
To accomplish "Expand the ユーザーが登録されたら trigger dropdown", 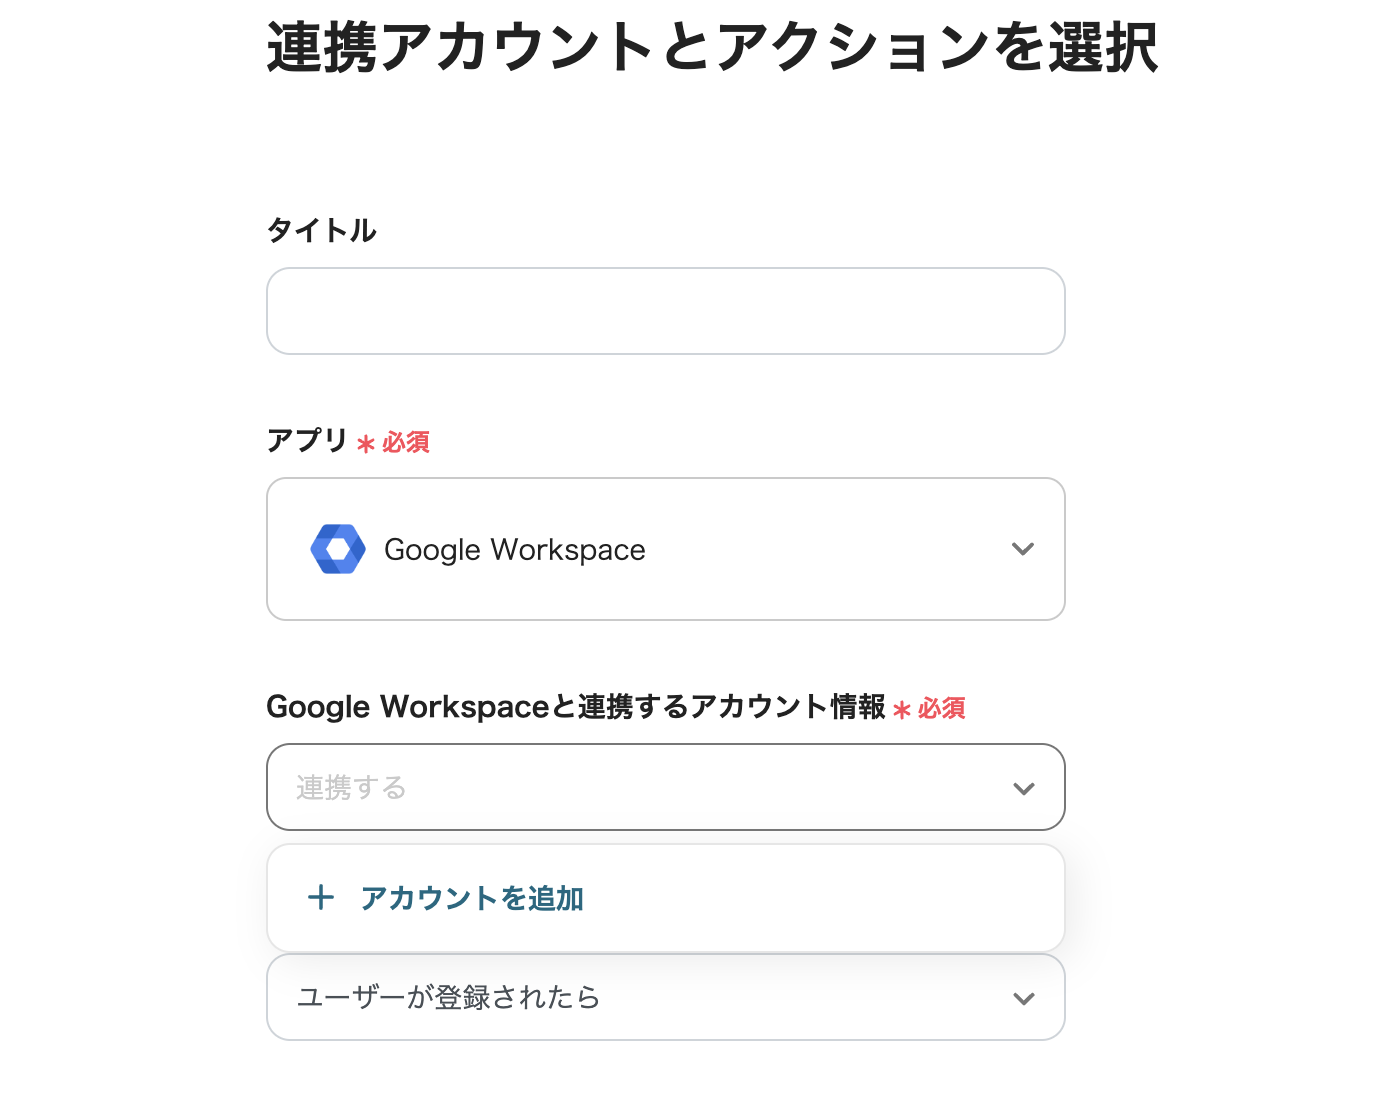I will pyautogui.click(x=665, y=997).
